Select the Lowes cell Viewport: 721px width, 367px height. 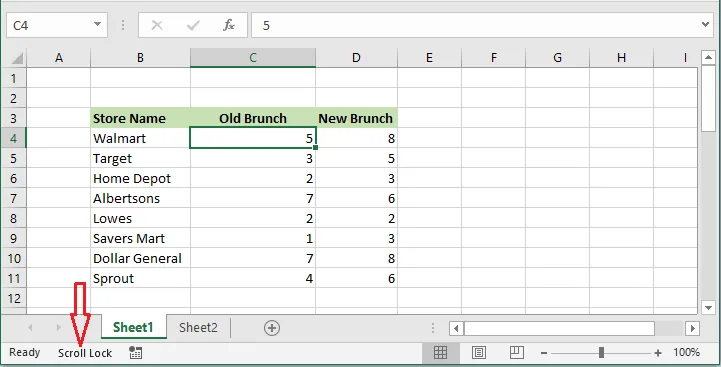point(140,218)
